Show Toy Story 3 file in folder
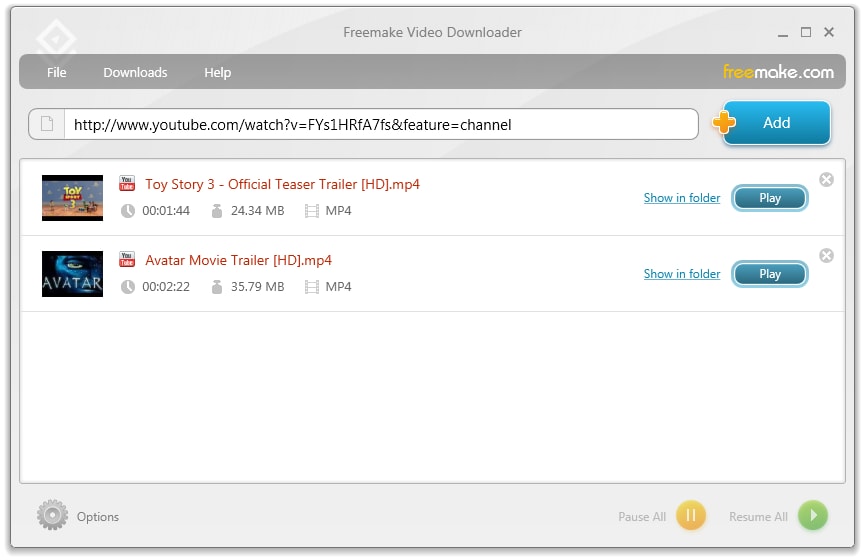Image resolution: width=865 pixels, height=560 pixels. [682, 198]
